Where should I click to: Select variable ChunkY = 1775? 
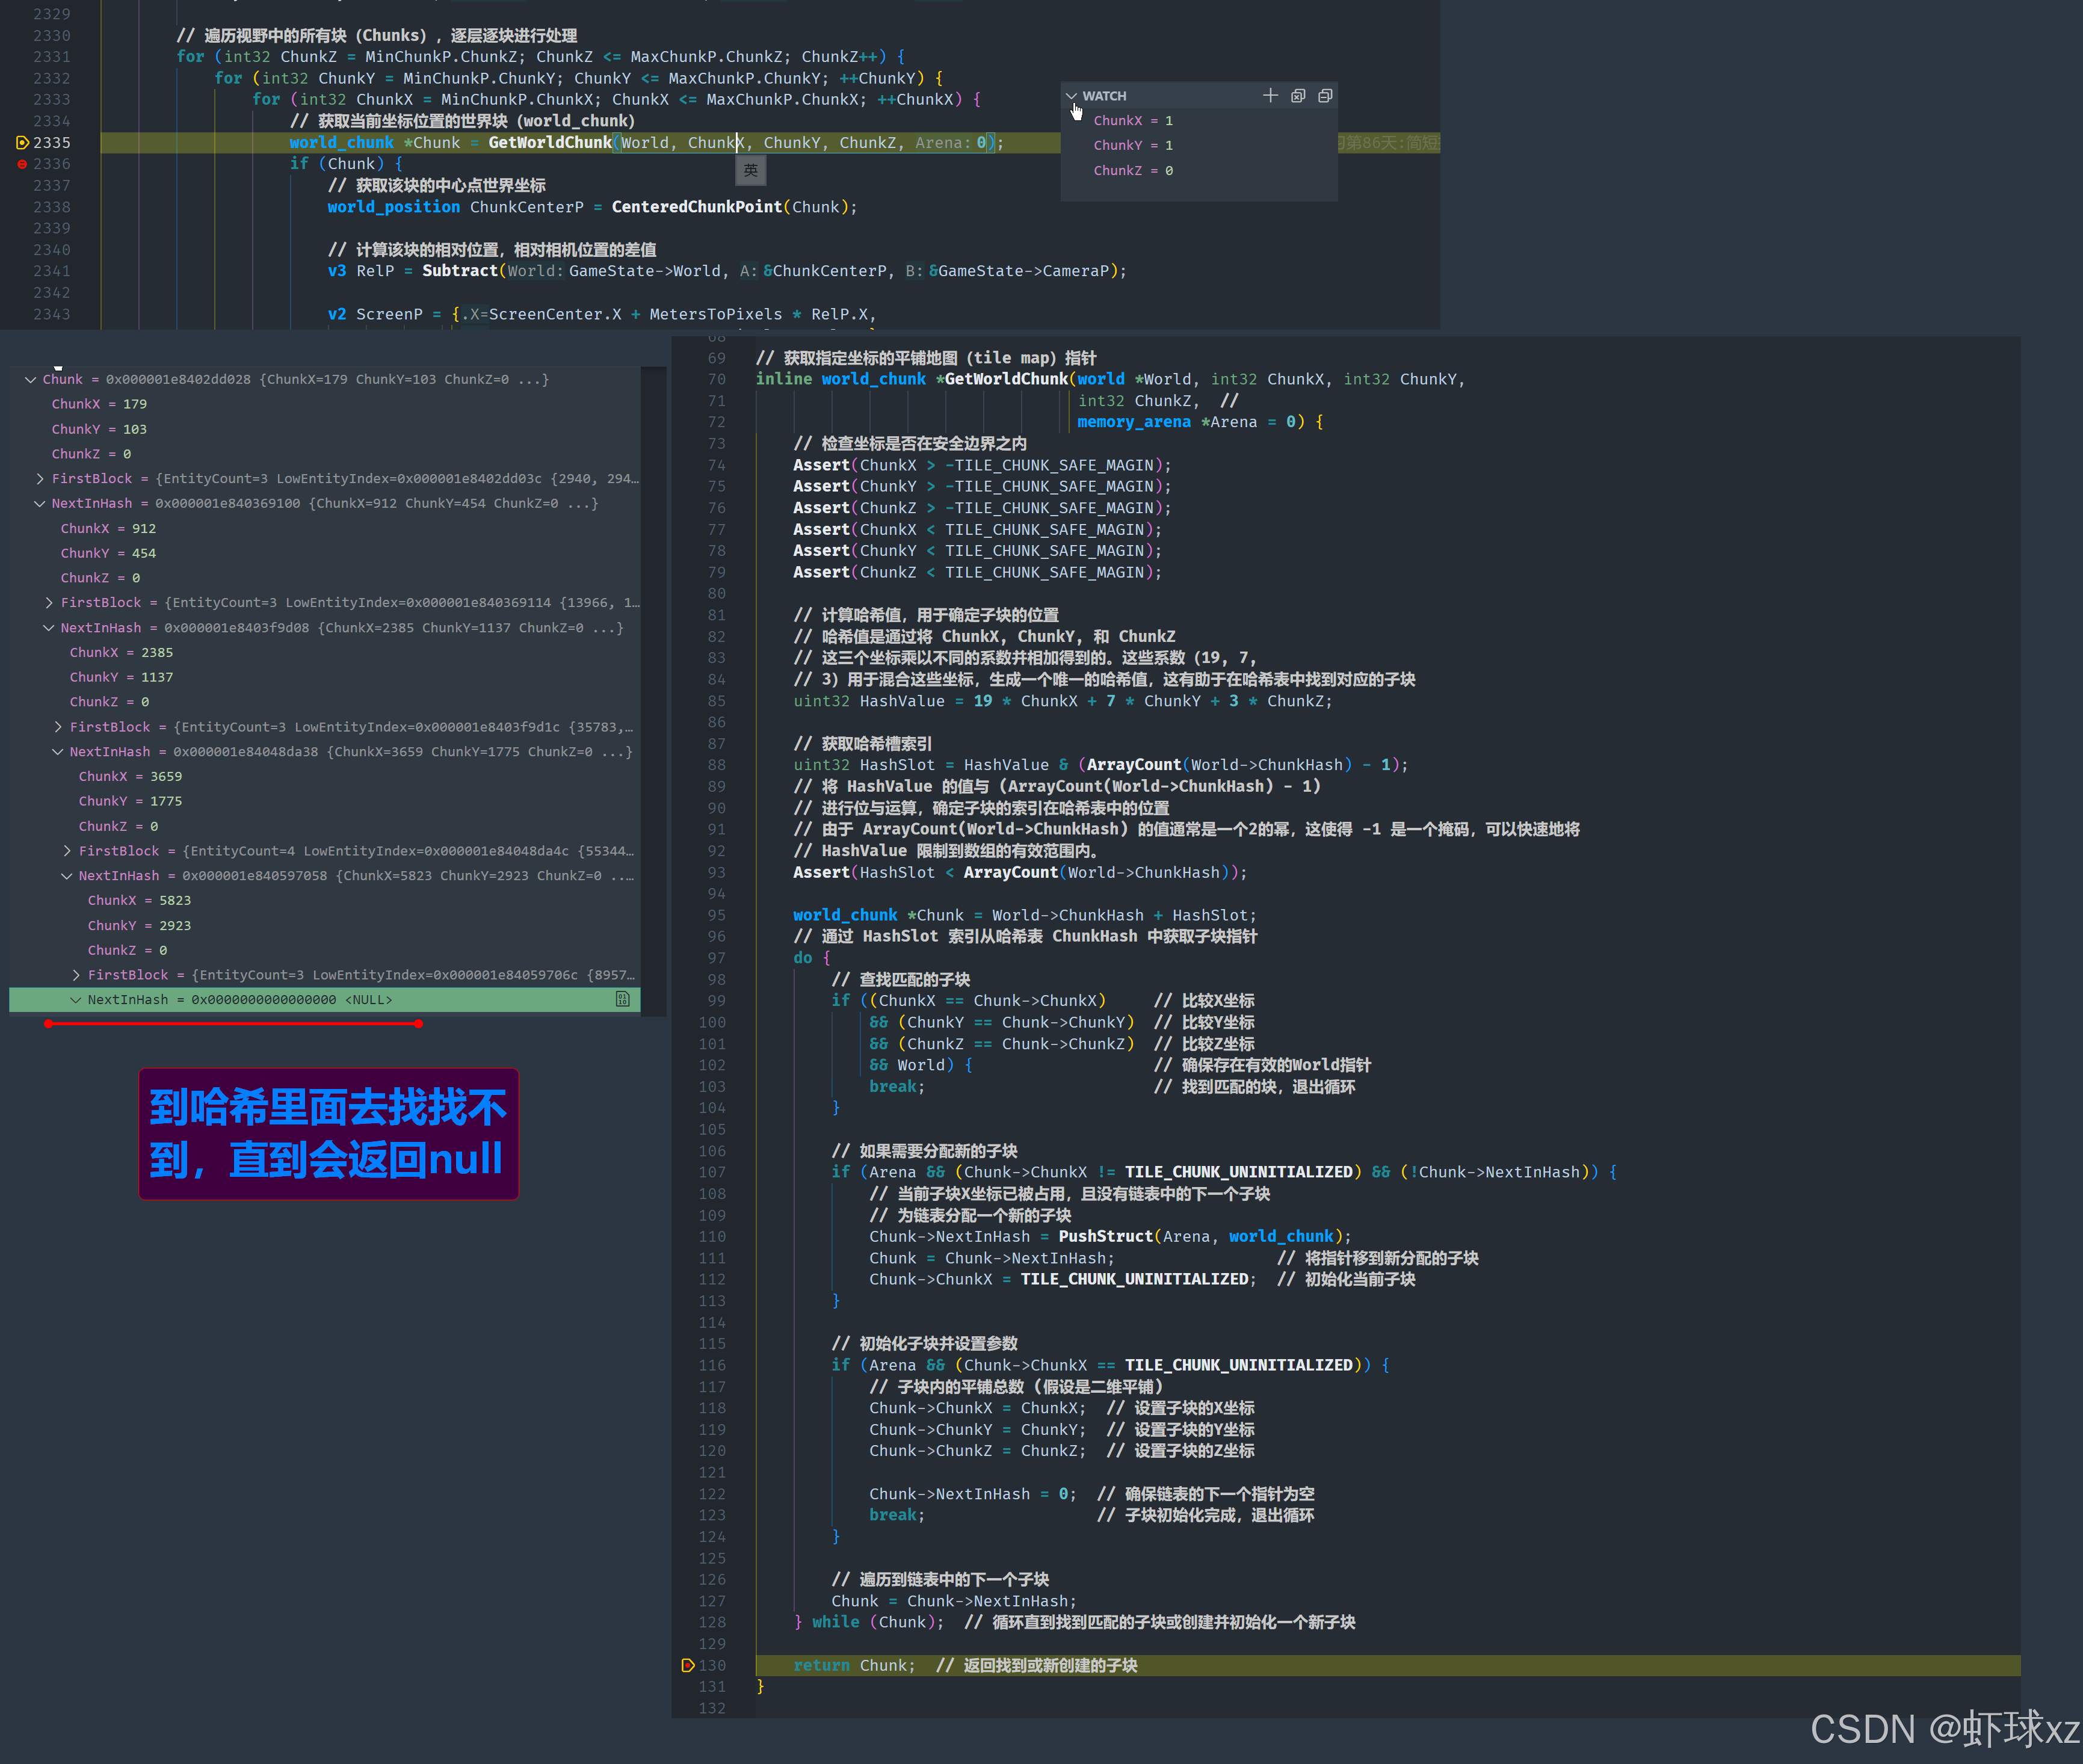[x=130, y=801]
